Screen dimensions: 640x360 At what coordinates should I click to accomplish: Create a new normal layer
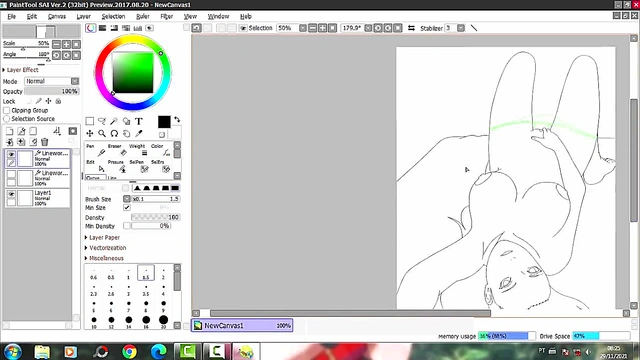[9, 131]
